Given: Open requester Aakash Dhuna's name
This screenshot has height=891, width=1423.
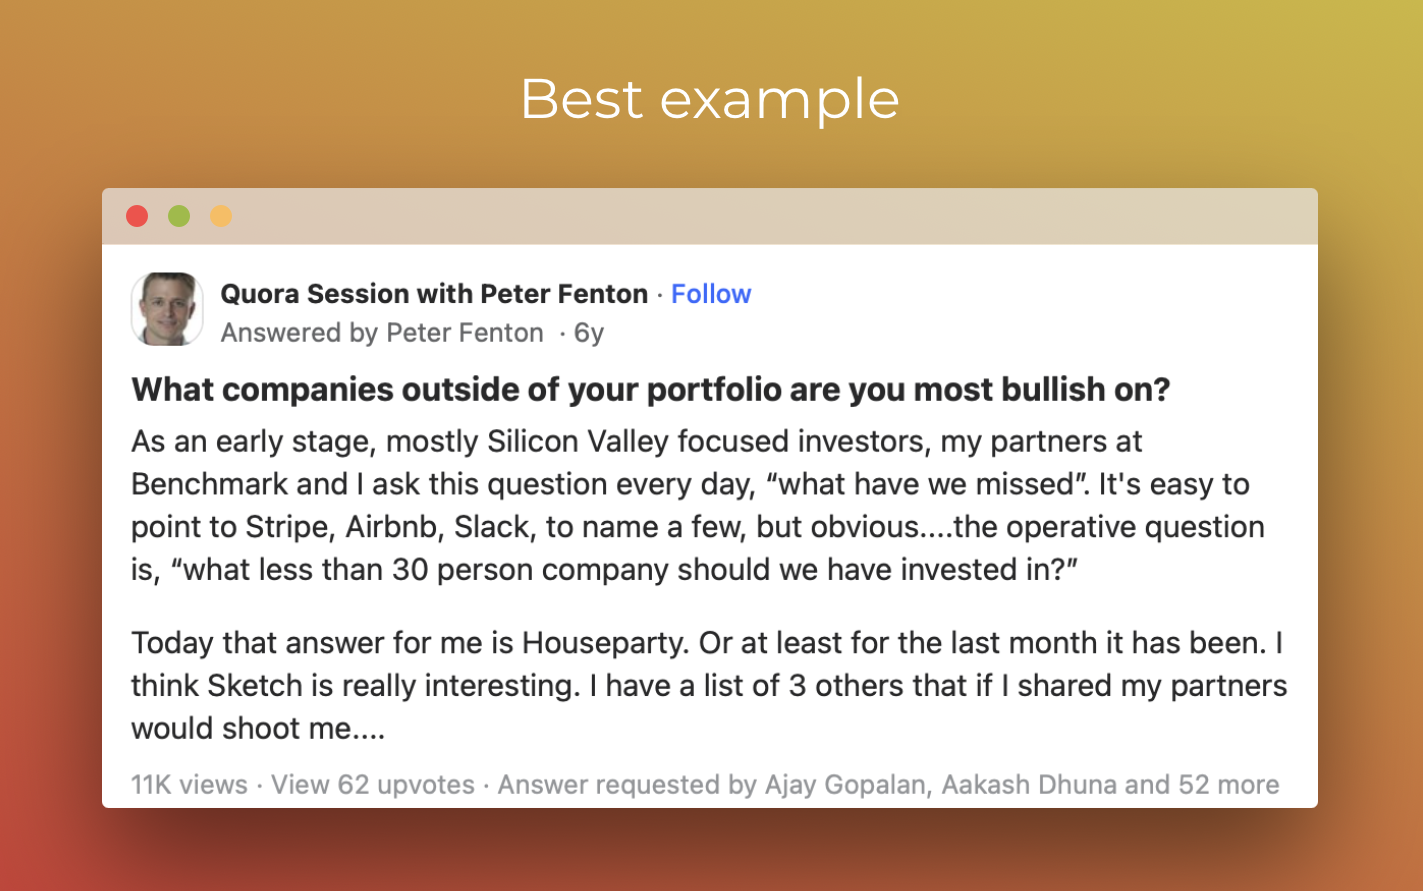Looking at the screenshot, I should (x=1027, y=785).
